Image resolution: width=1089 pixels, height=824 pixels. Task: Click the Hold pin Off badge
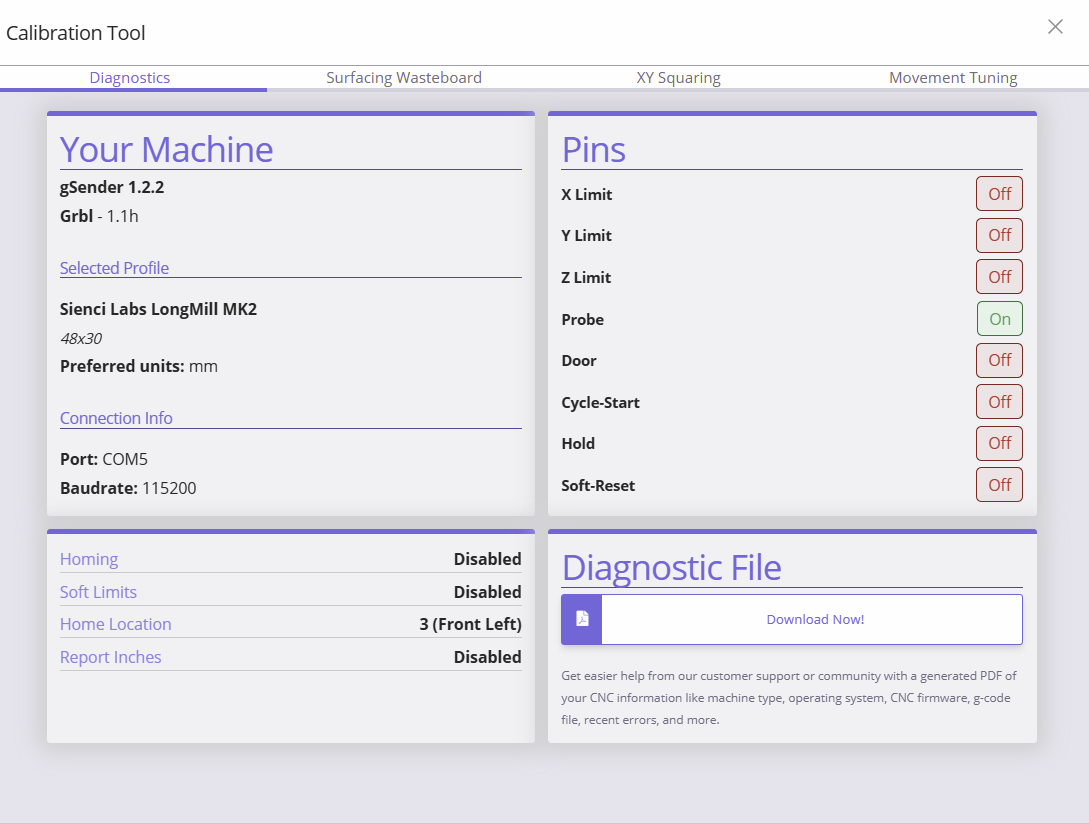point(999,443)
